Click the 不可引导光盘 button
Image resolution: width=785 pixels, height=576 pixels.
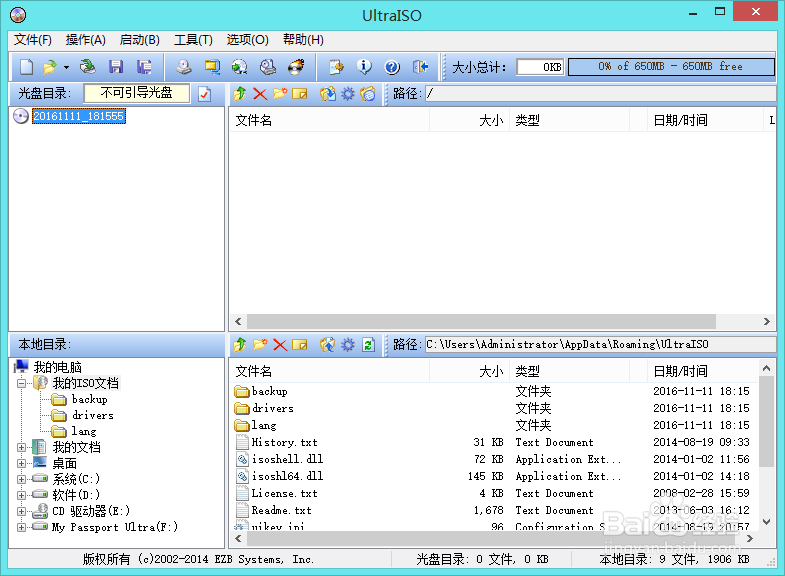(137, 93)
